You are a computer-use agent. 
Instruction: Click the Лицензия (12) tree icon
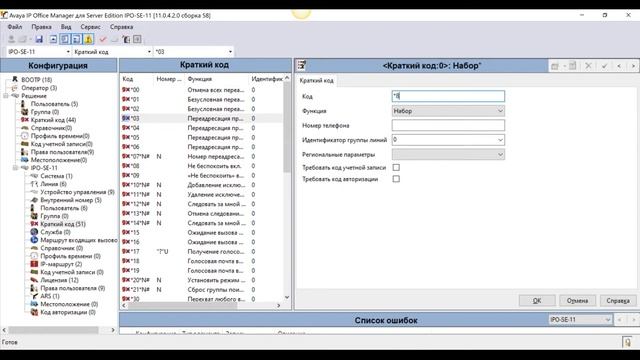34,280
